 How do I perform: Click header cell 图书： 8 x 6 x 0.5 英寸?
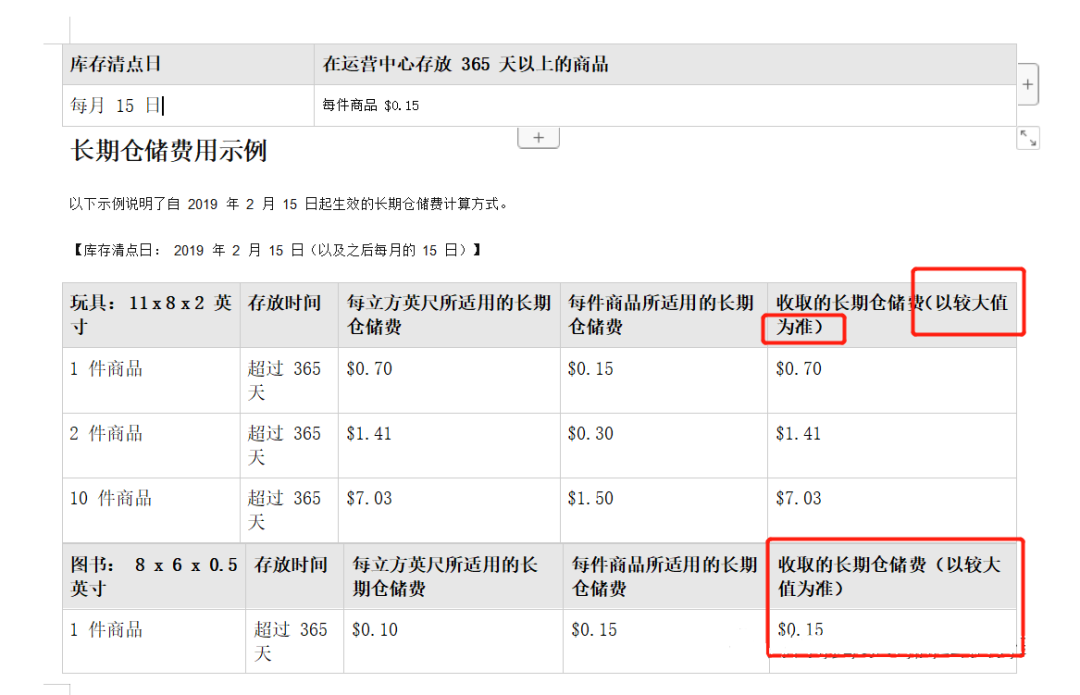pyautogui.click(x=154, y=576)
